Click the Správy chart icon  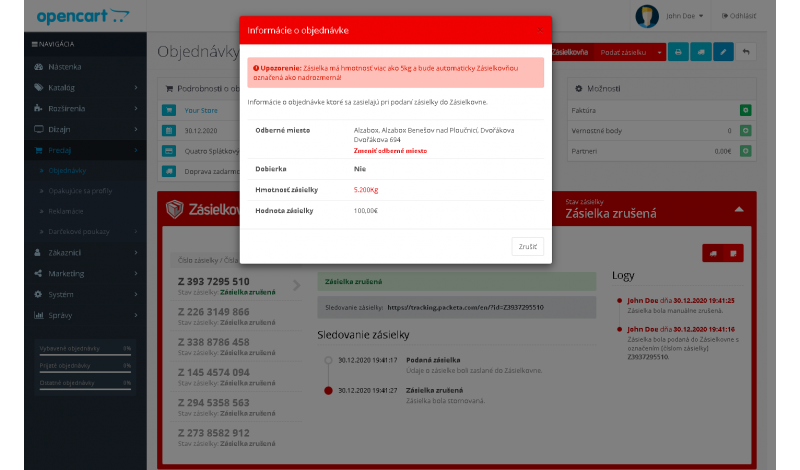point(38,315)
